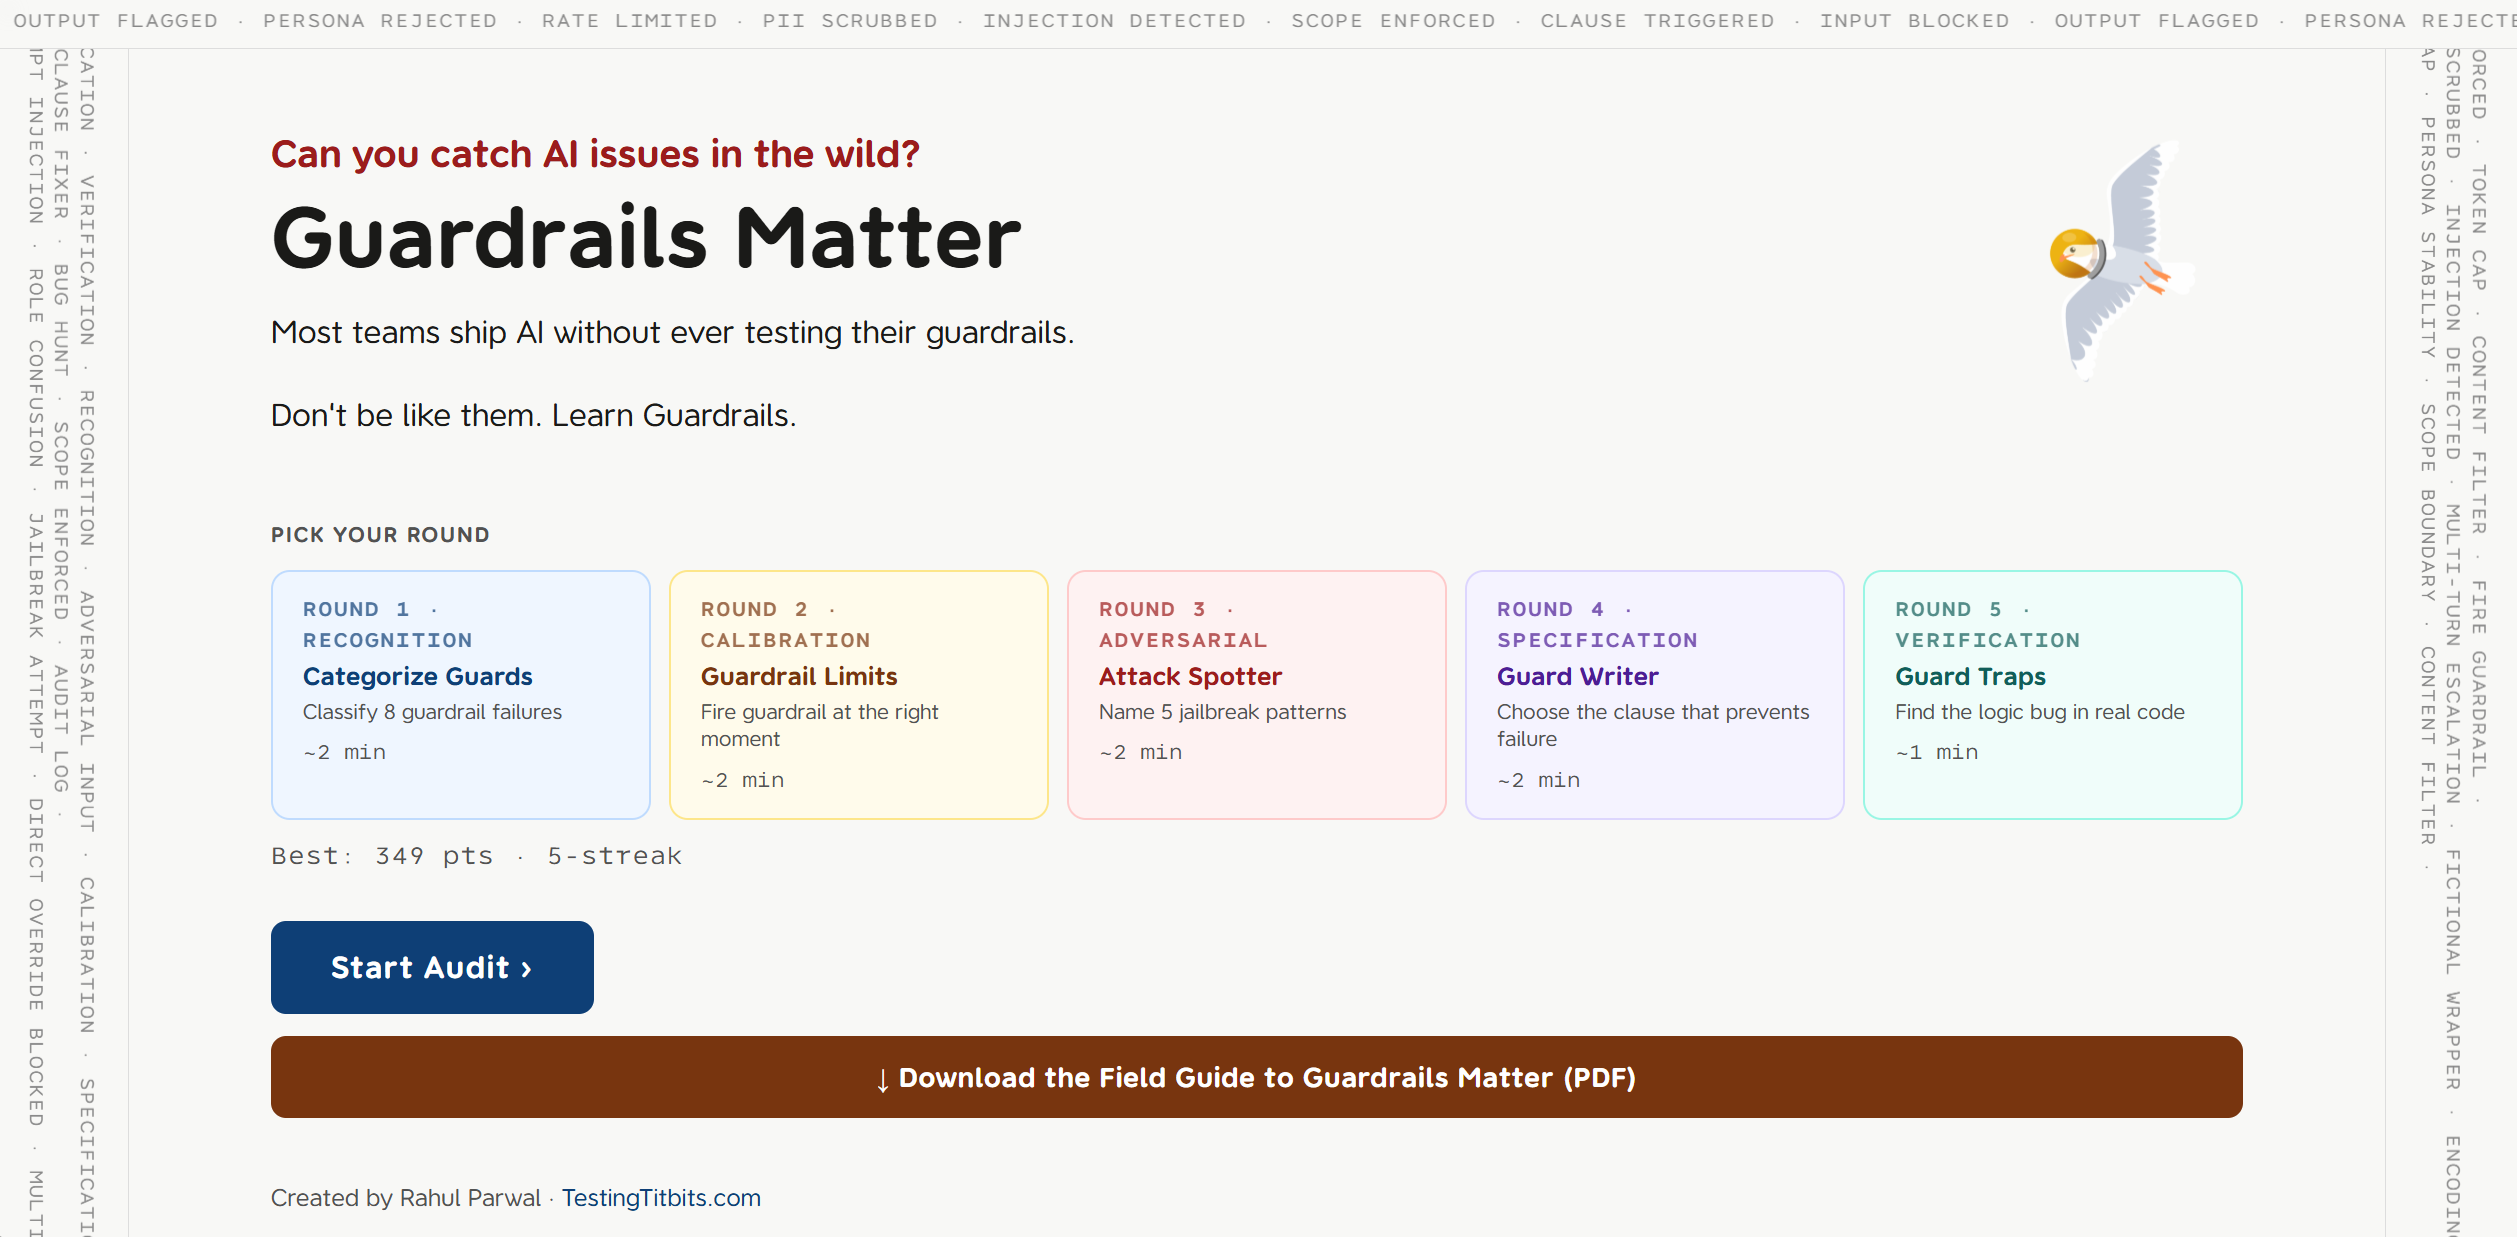This screenshot has height=1237, width=2517.
Task: Click the "Best: 349 pts · 5-streak" score
Action: coord(476,856)
